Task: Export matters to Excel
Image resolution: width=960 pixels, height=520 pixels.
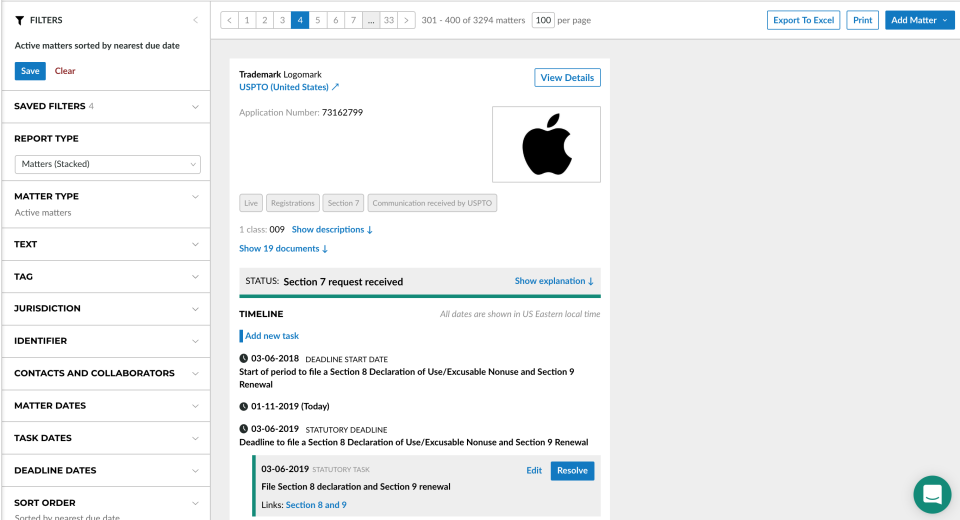Action: (803, 20)
